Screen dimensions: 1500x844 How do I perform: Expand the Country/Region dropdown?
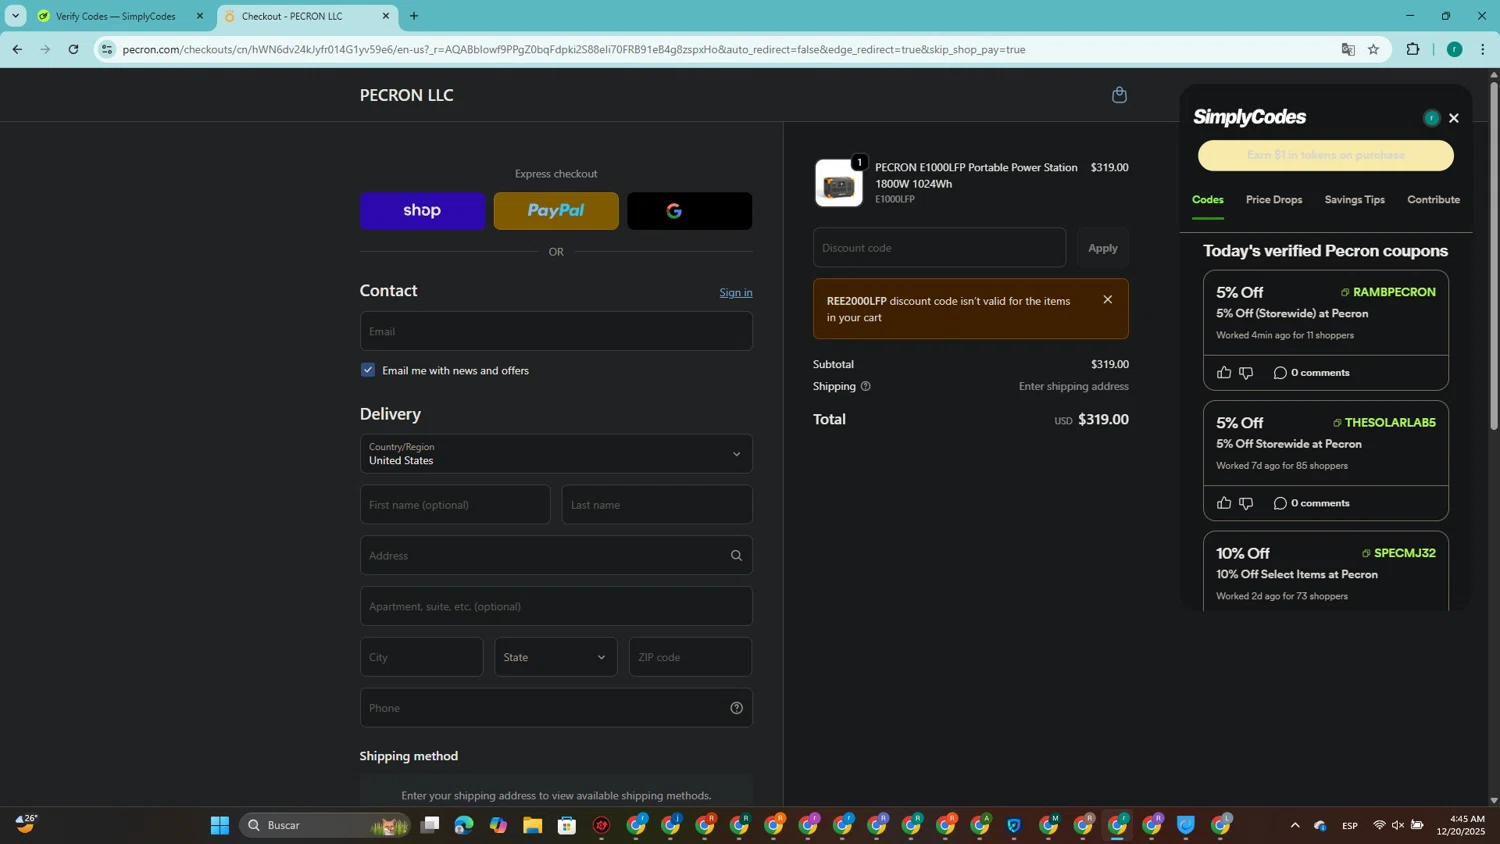(x=556, y=454)
